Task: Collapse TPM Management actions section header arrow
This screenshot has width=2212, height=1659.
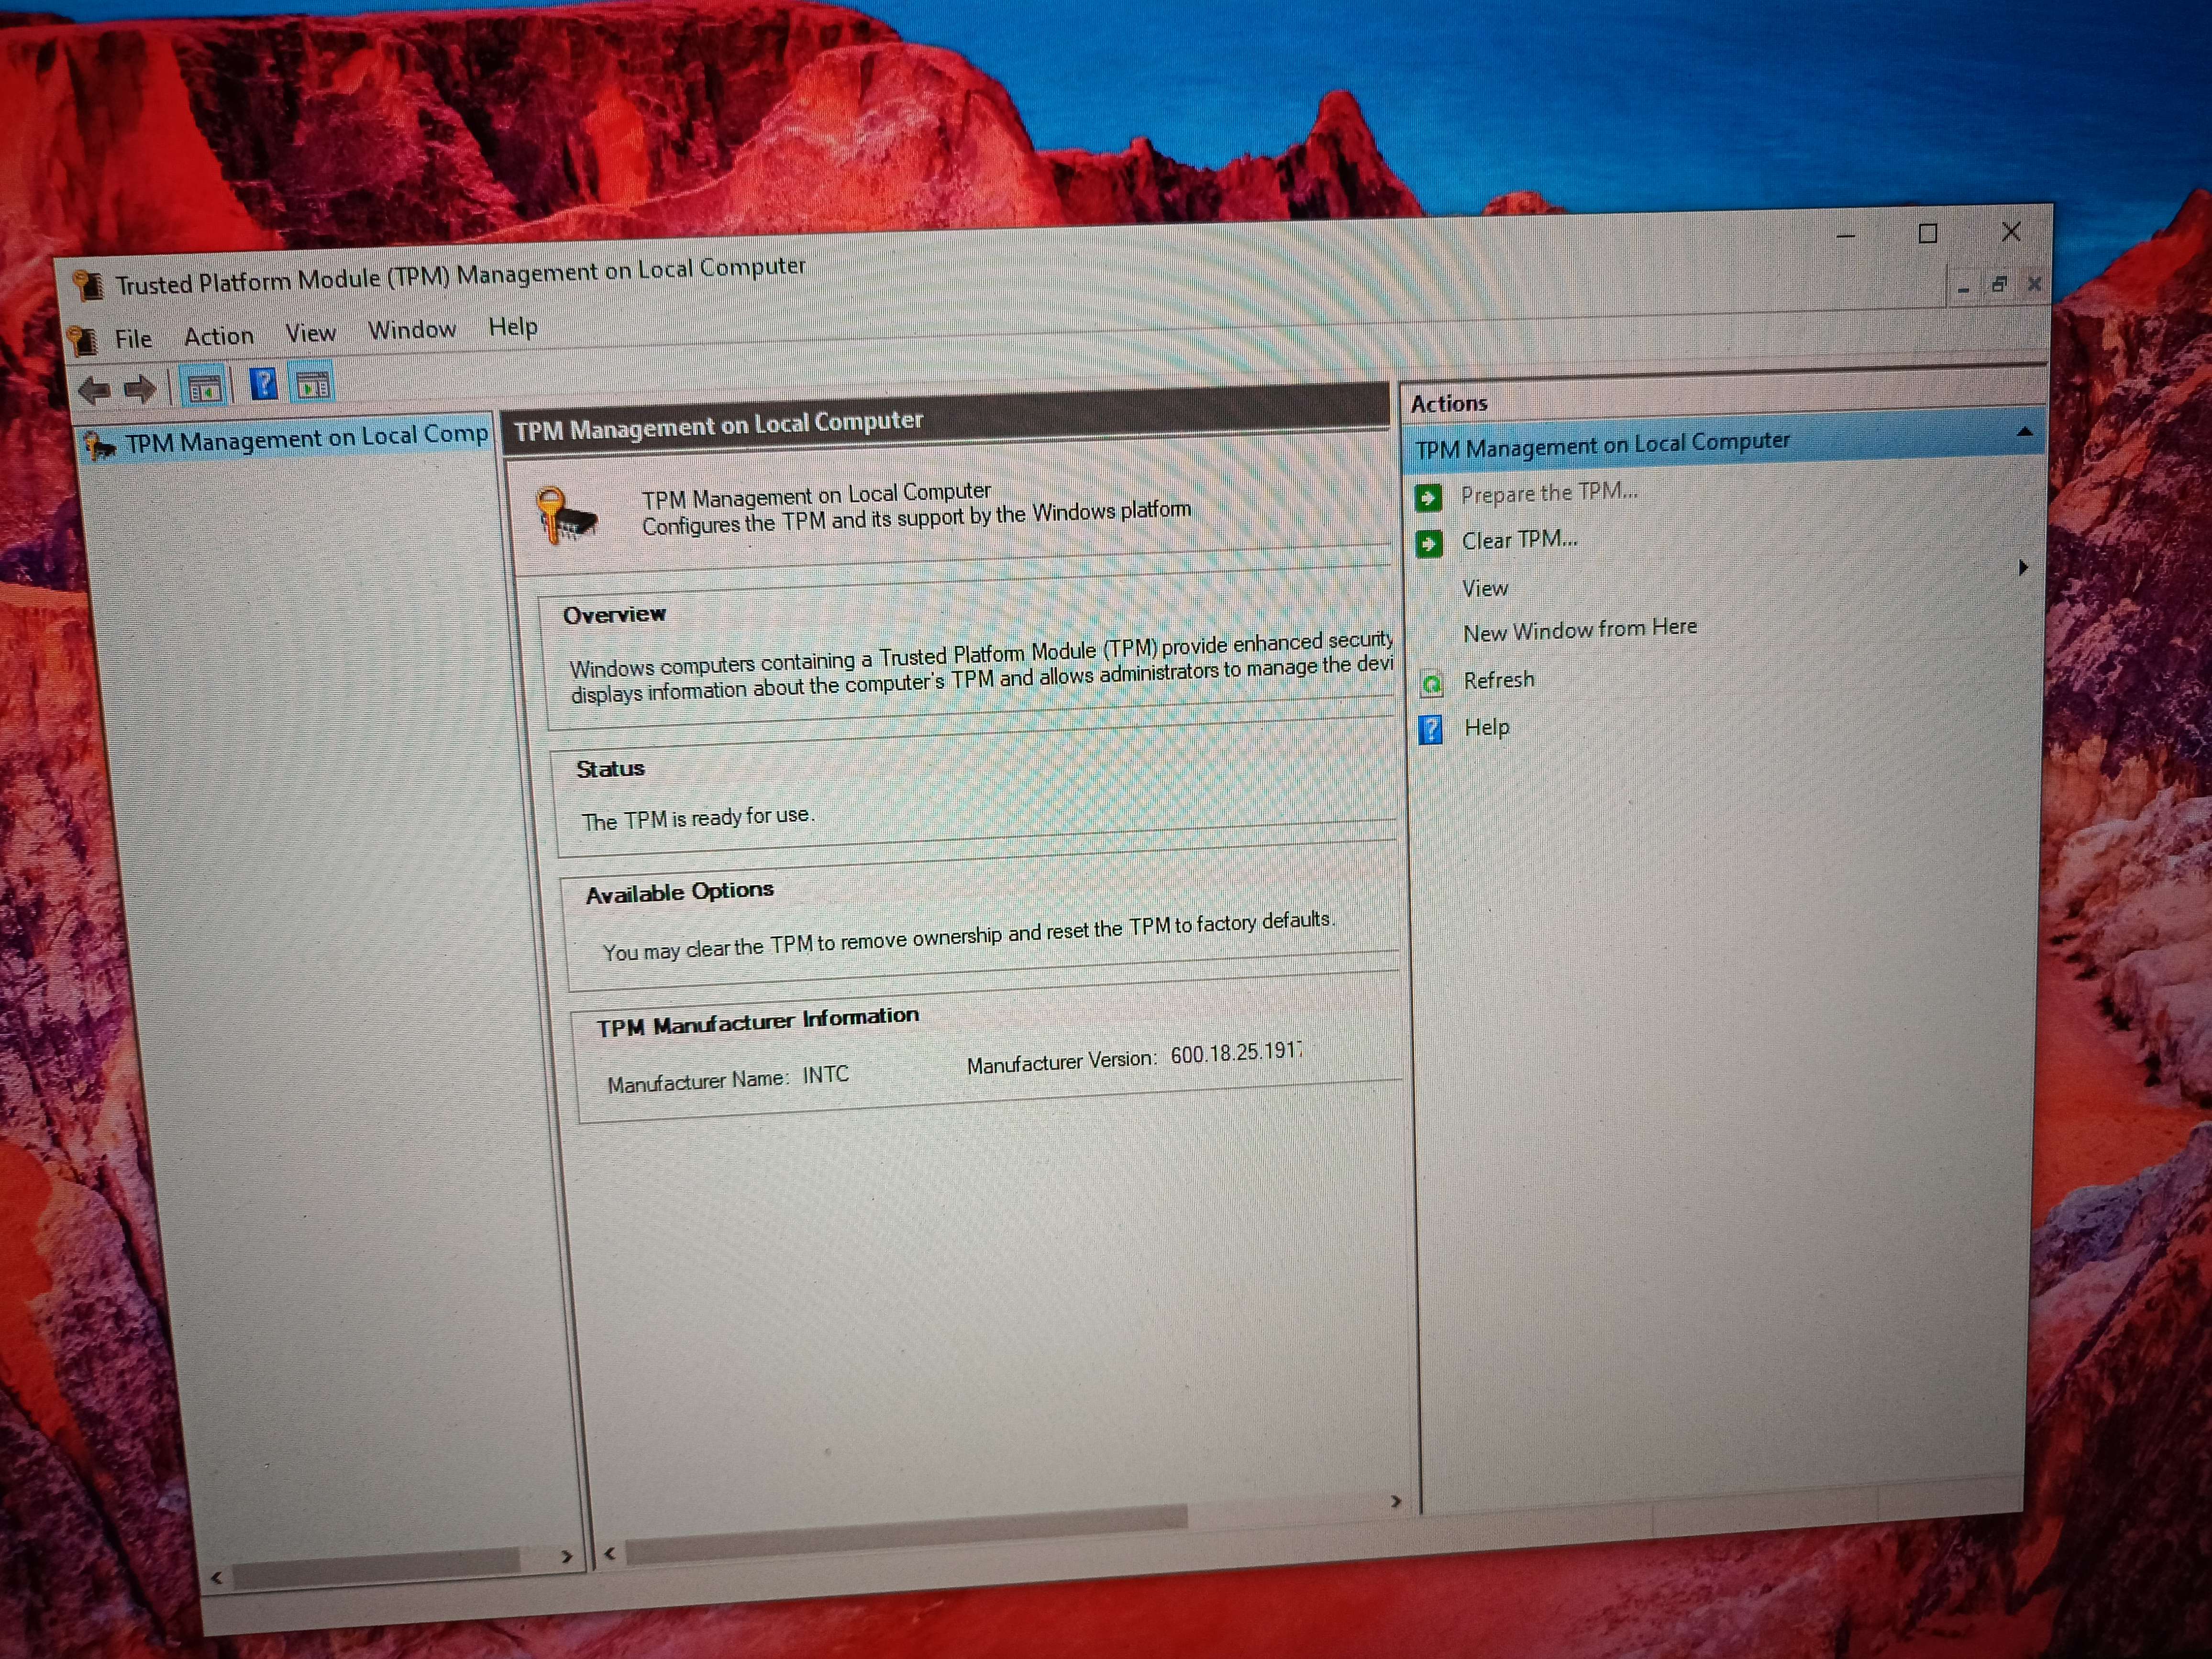Action: coord(2024,433)
